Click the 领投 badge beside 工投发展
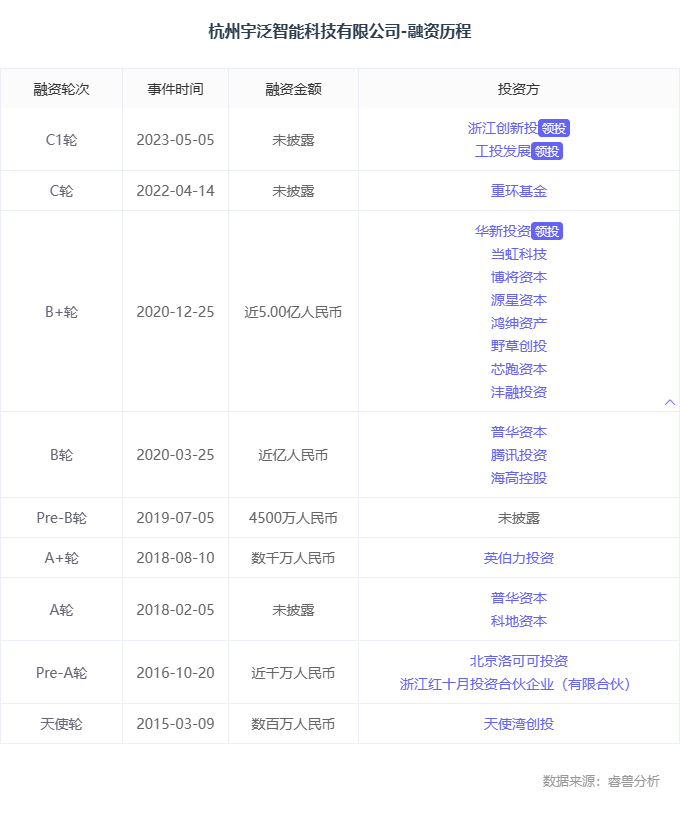 tap(547, 152)
